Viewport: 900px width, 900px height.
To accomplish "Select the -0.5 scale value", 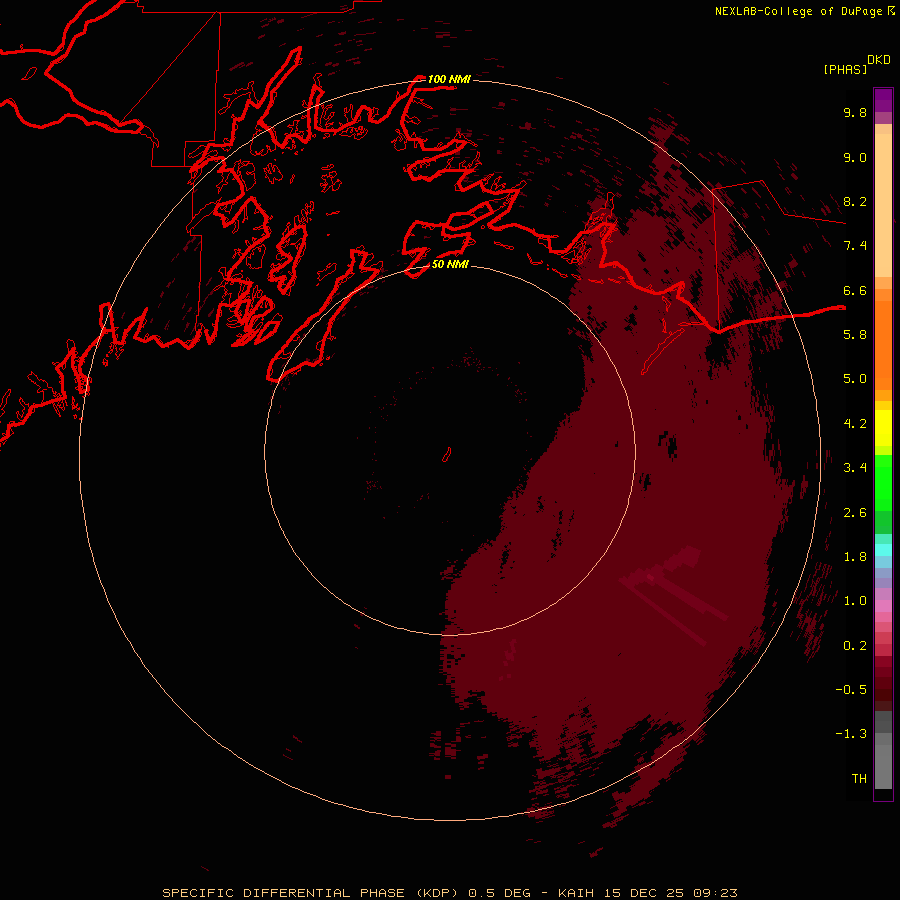I will [851, 690].
